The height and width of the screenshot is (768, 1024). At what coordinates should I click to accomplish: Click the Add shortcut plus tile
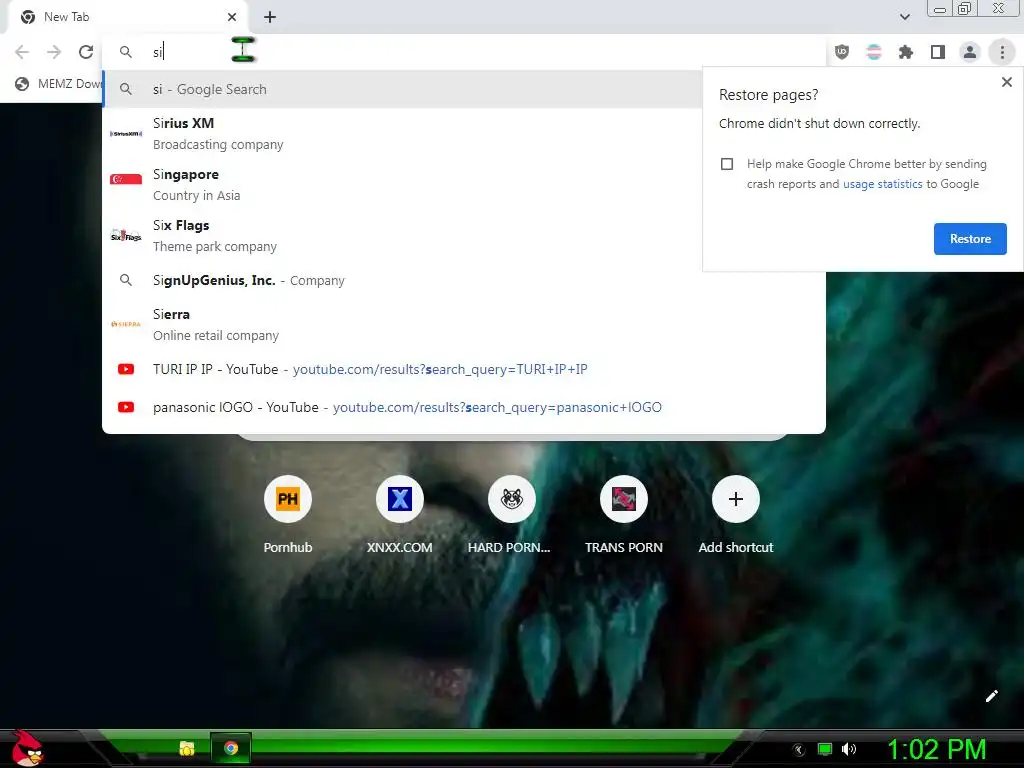click(x=736, y=515)
